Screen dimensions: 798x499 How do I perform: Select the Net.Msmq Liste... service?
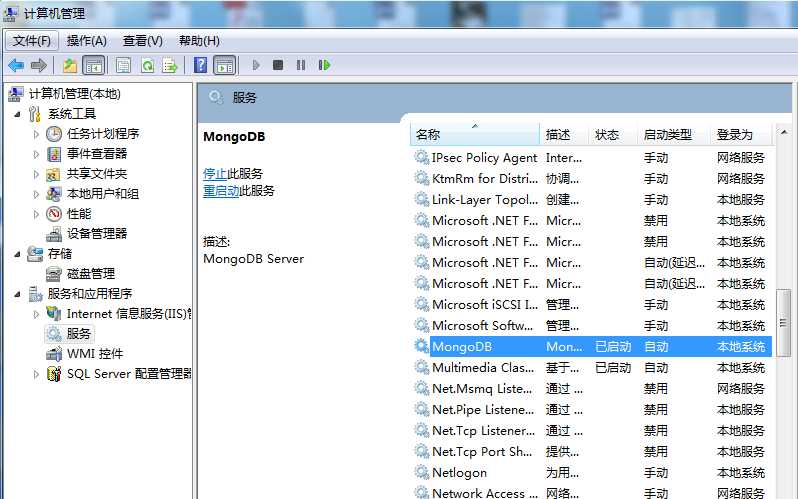(591, 389)
